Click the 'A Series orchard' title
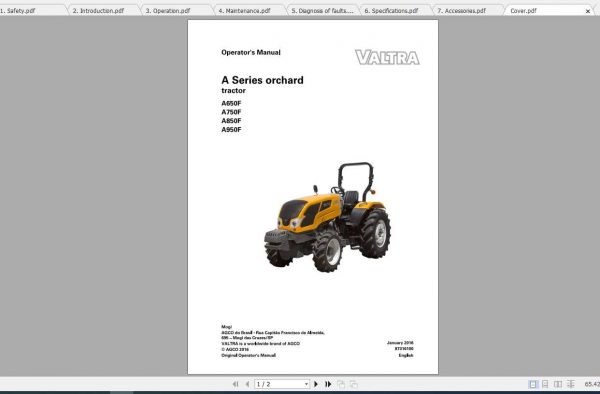600x394 pixels. pos(262,80)
